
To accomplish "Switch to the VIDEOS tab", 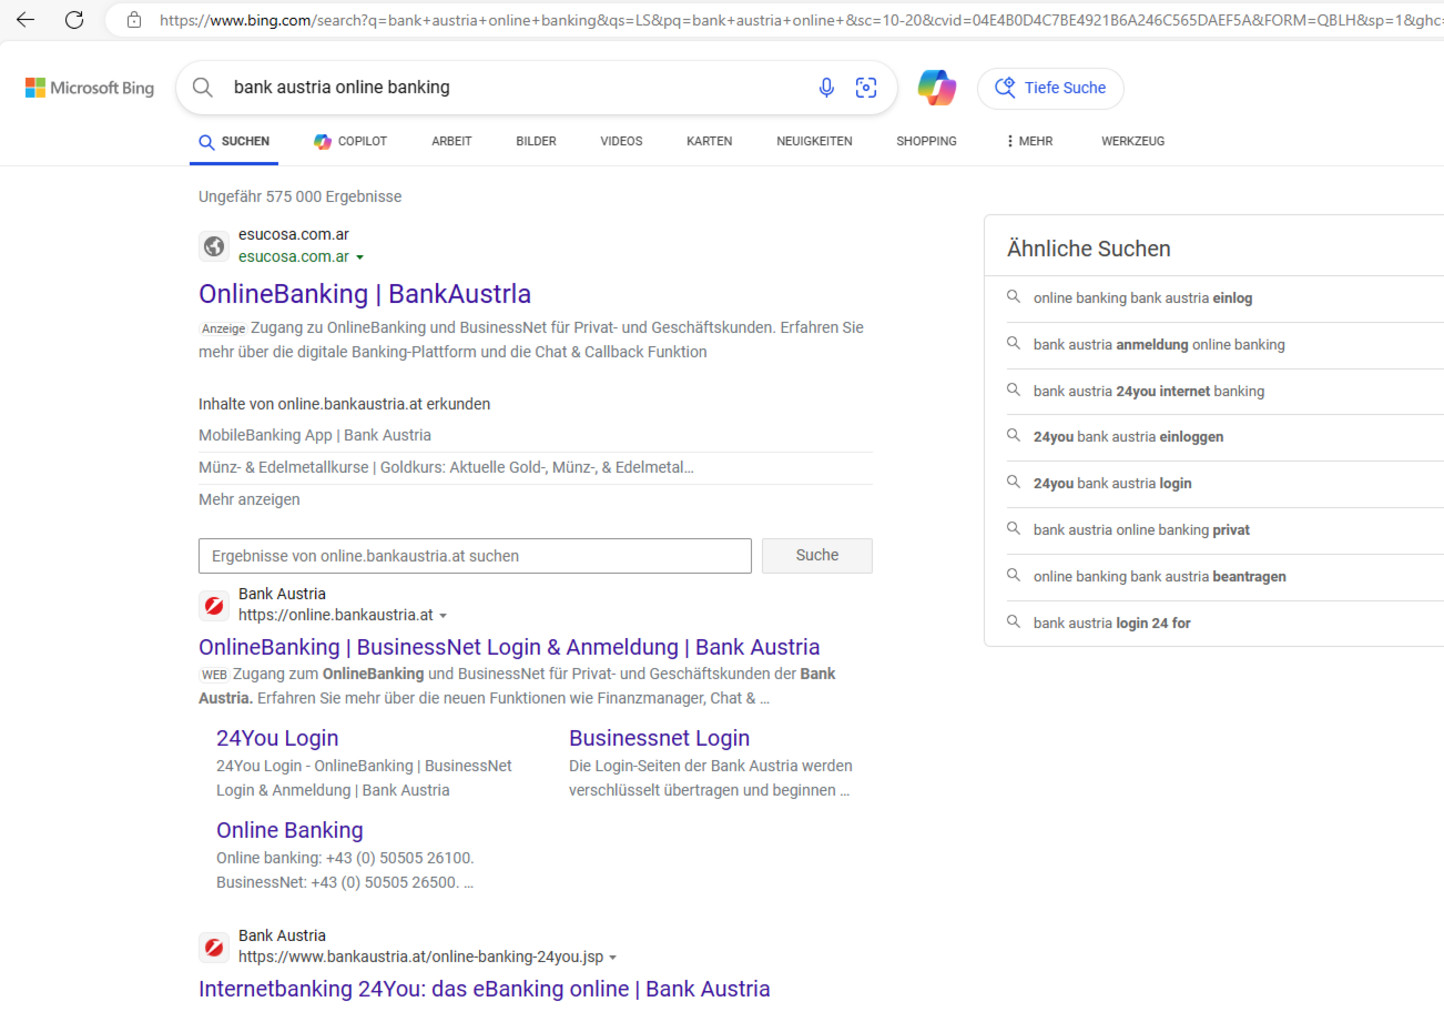I will pyautogui.click(x=621, y=141).
